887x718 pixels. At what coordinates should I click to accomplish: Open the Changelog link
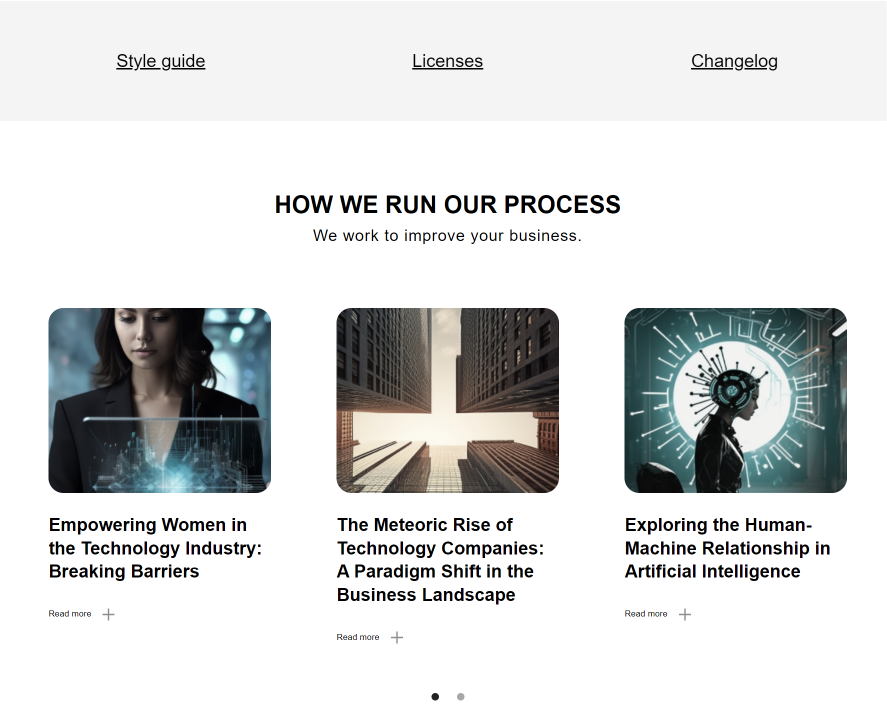[x=734, y=61]
